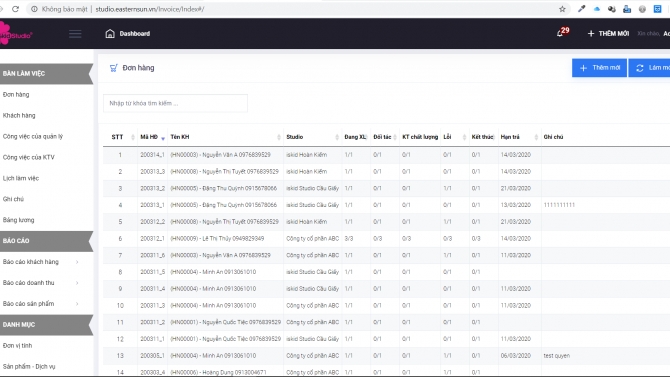Sort table by Lỗi column
Image resolution: width=670 pixels, height=377 pixels.
tap(454, 137)
